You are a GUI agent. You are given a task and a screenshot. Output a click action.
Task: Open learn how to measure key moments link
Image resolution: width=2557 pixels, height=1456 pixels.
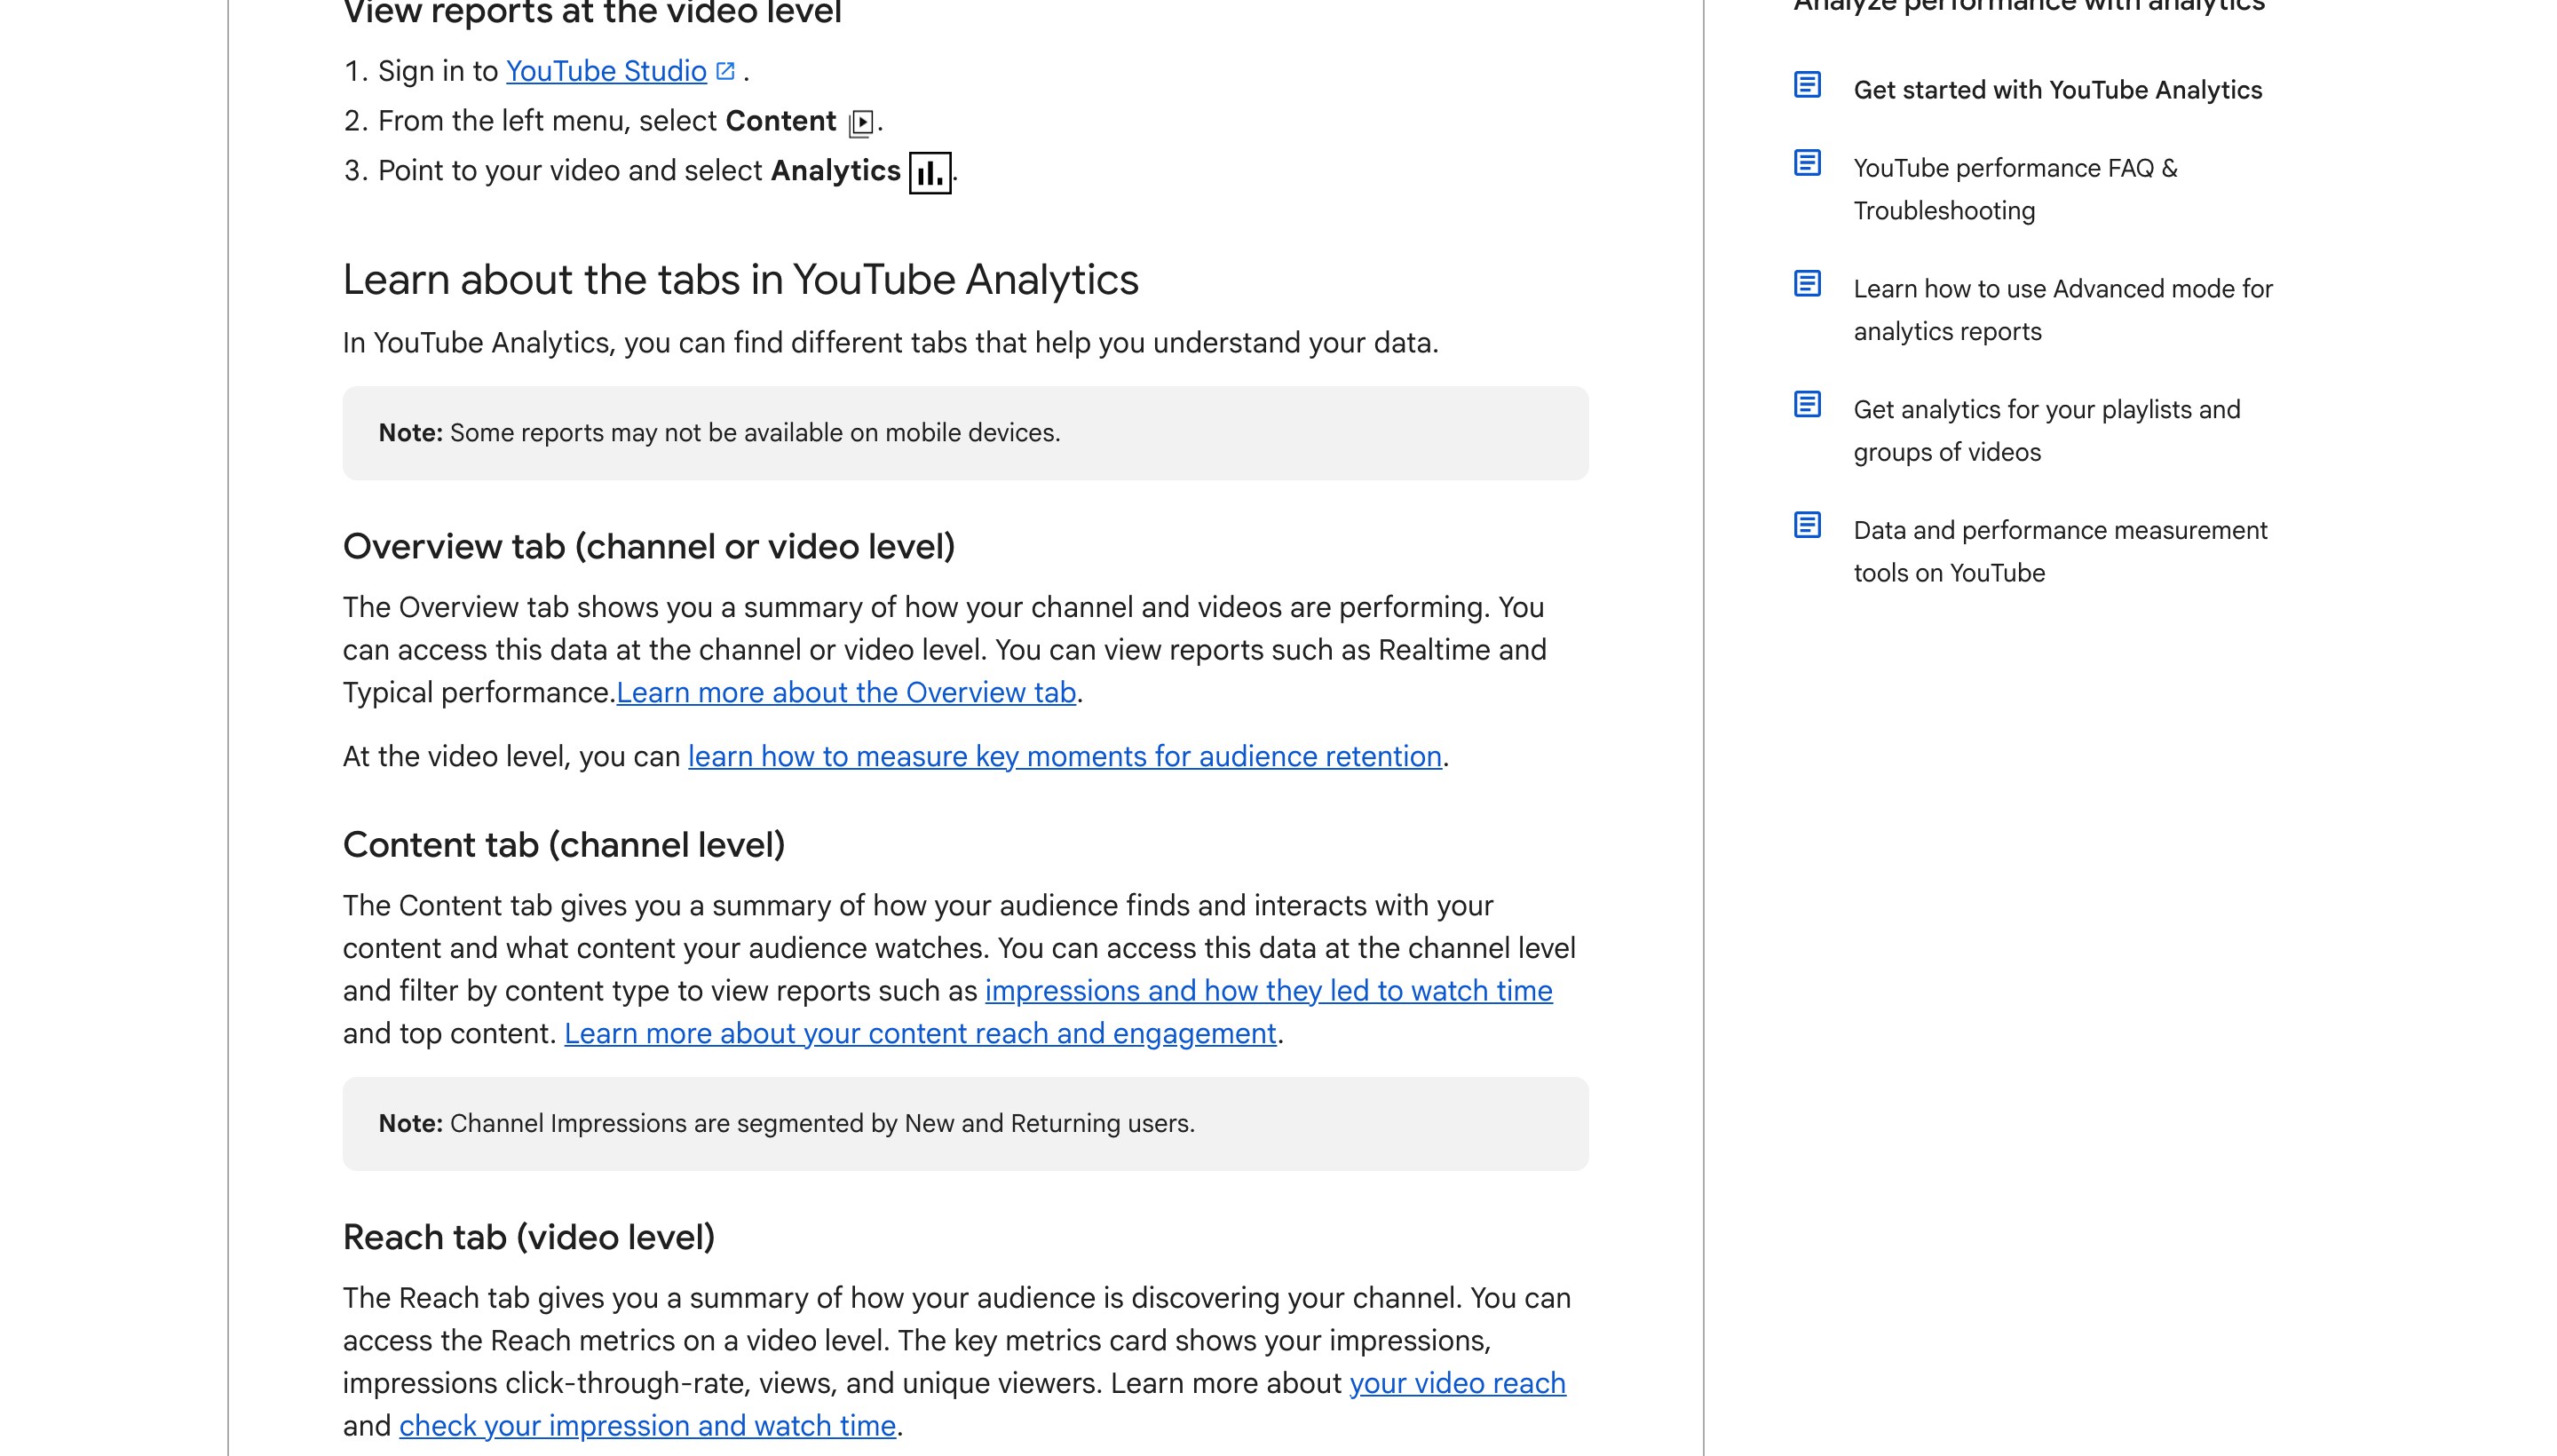[x=1065, y=756]
